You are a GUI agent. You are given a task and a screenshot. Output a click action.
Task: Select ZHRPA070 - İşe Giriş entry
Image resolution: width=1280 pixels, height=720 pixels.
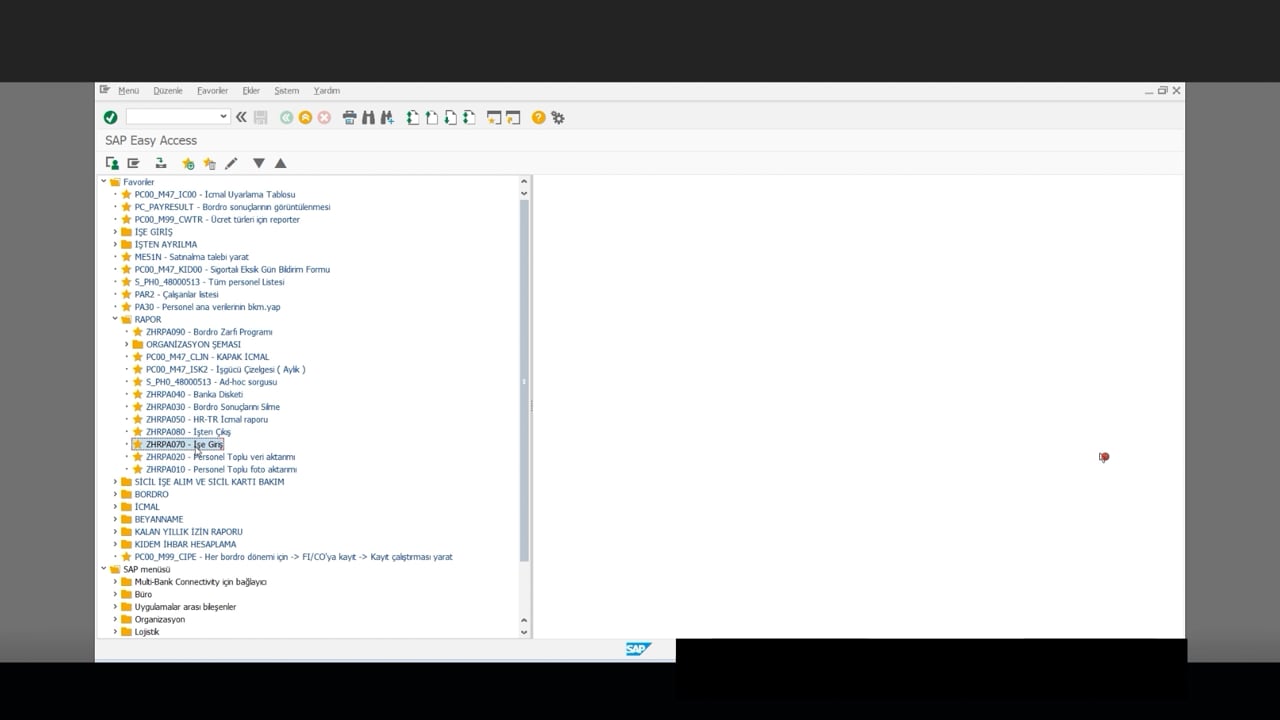pos(184,444)
